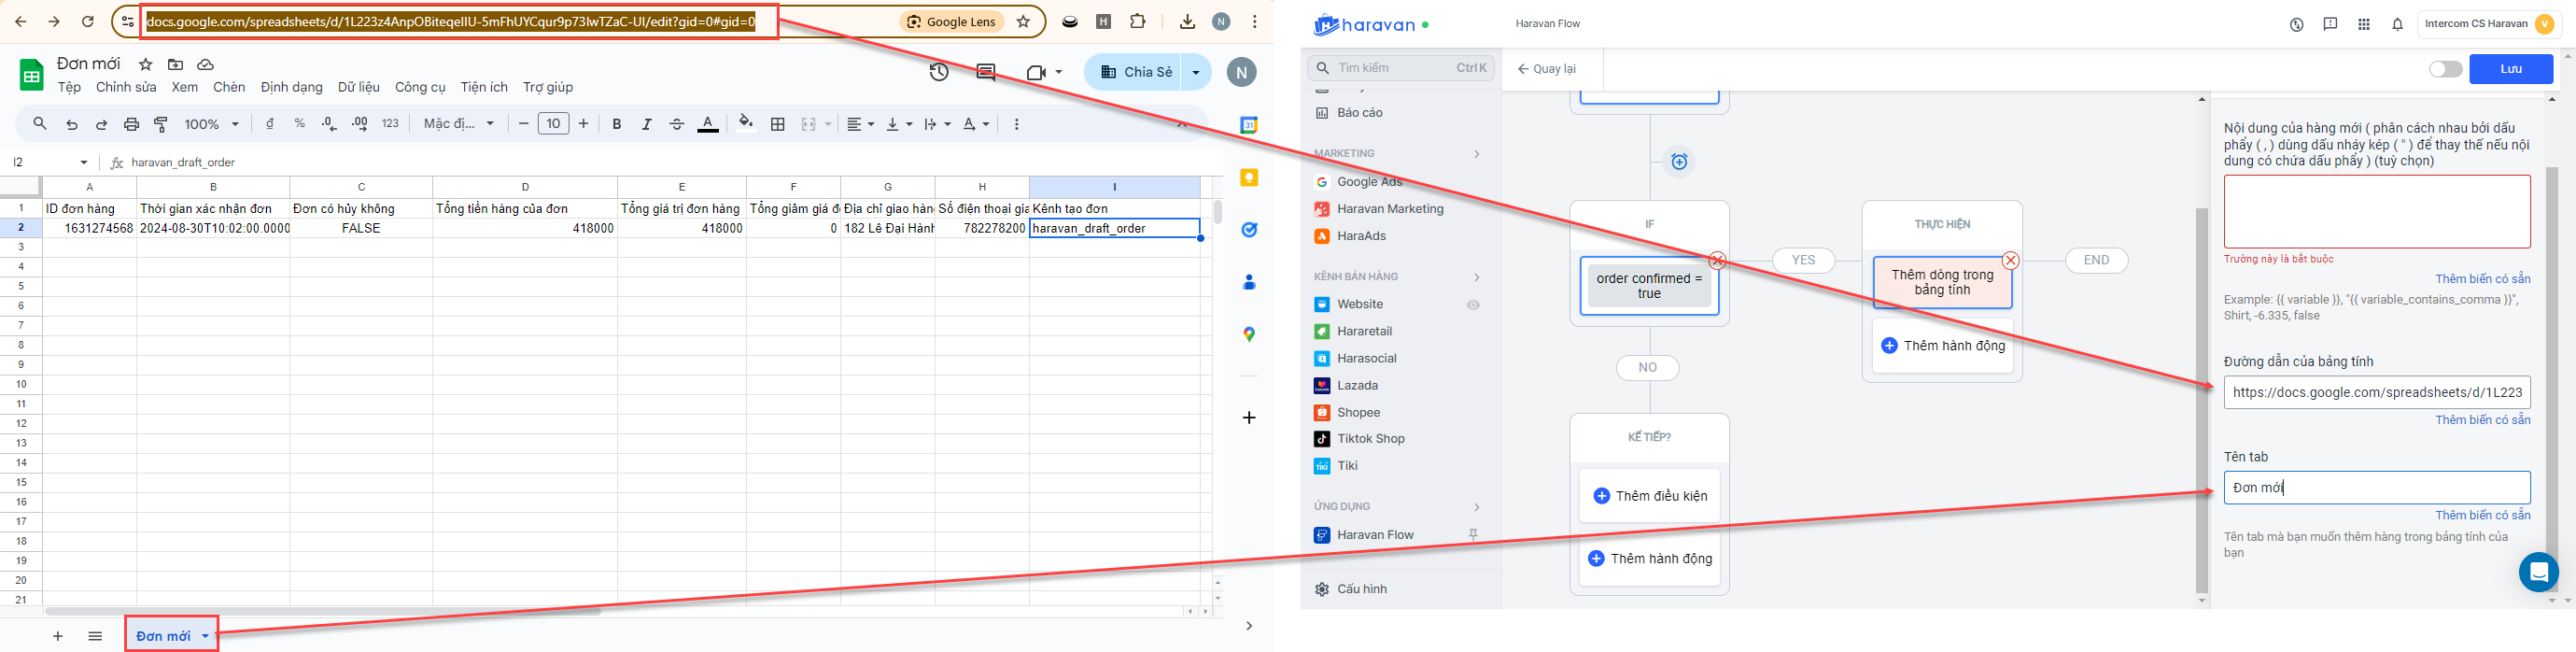Viewport: 2576px width, 652px height.
Task: Open the Sheets comments icon
Action: [x=986, y=72]
